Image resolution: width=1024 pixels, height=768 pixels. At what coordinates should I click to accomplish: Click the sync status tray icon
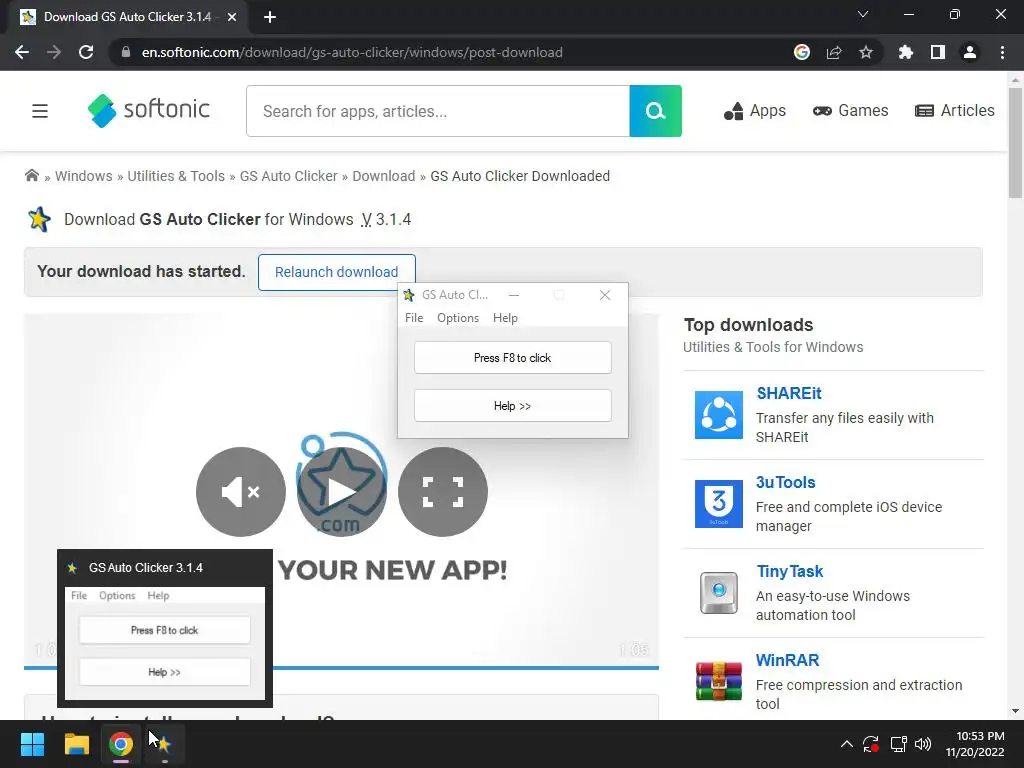point(871,744)
